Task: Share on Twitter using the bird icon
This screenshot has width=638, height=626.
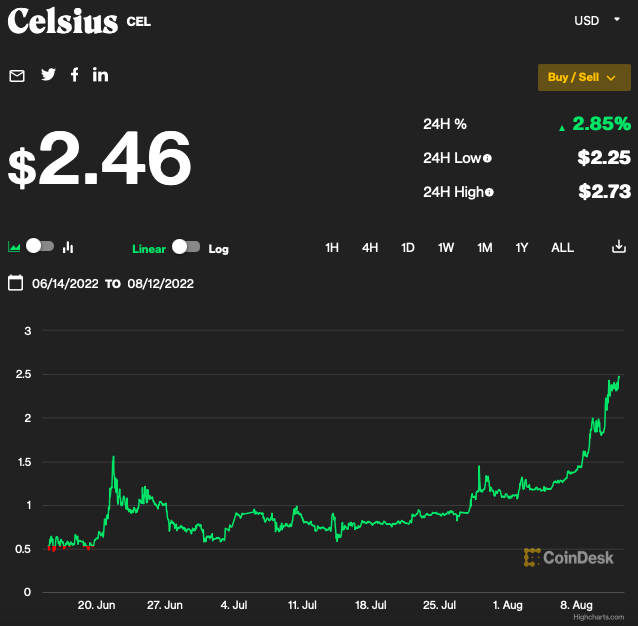Action: pos(48,74)
